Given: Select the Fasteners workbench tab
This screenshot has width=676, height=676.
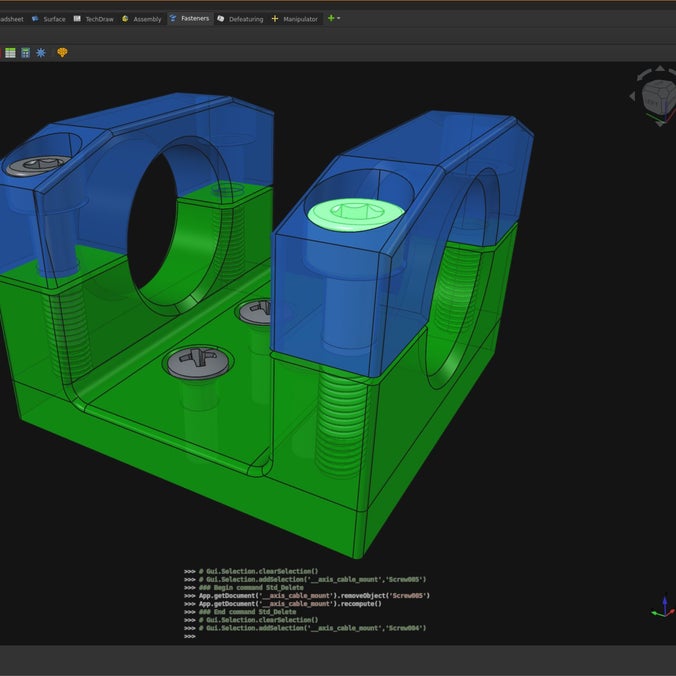Looking at the screenshot, I should [x=190, y=19].
